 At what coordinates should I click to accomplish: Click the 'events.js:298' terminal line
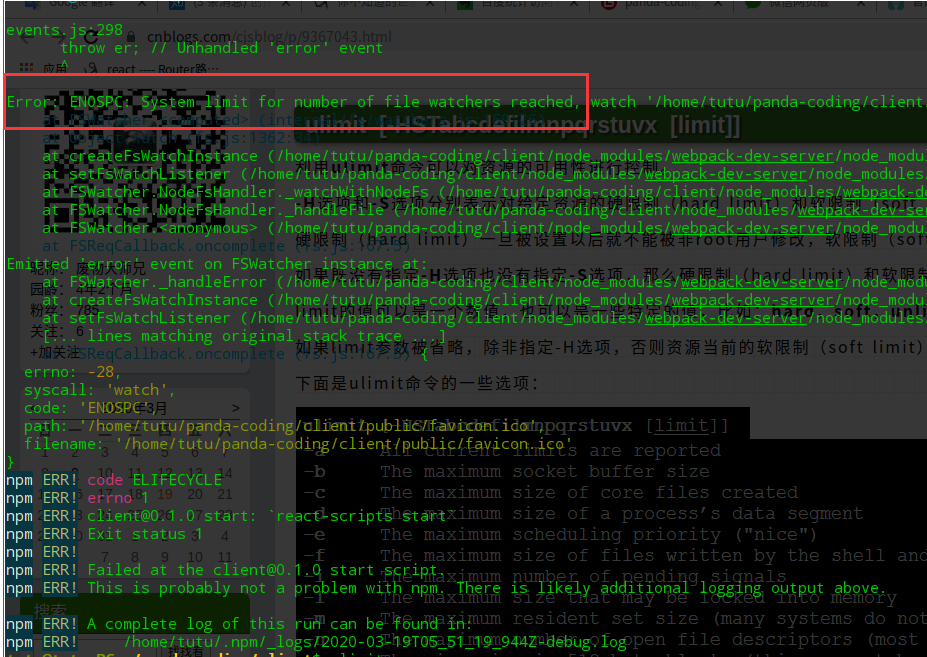[64, 30]
